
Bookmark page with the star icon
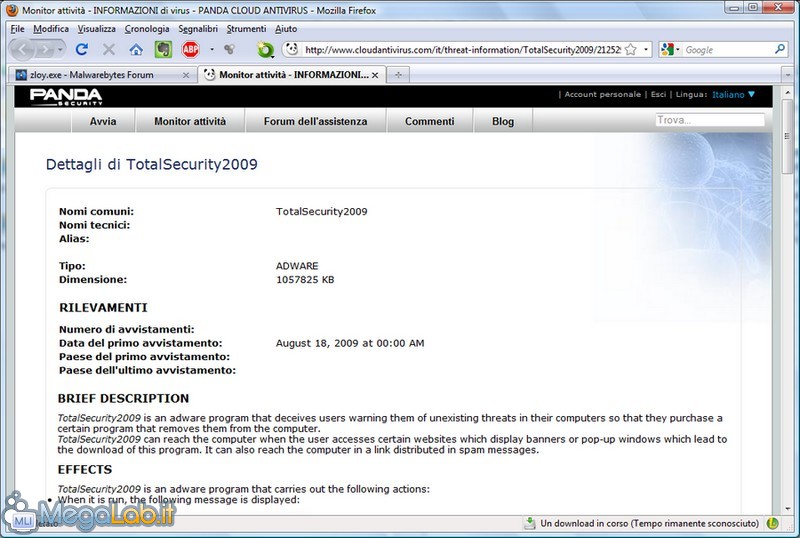631,49
